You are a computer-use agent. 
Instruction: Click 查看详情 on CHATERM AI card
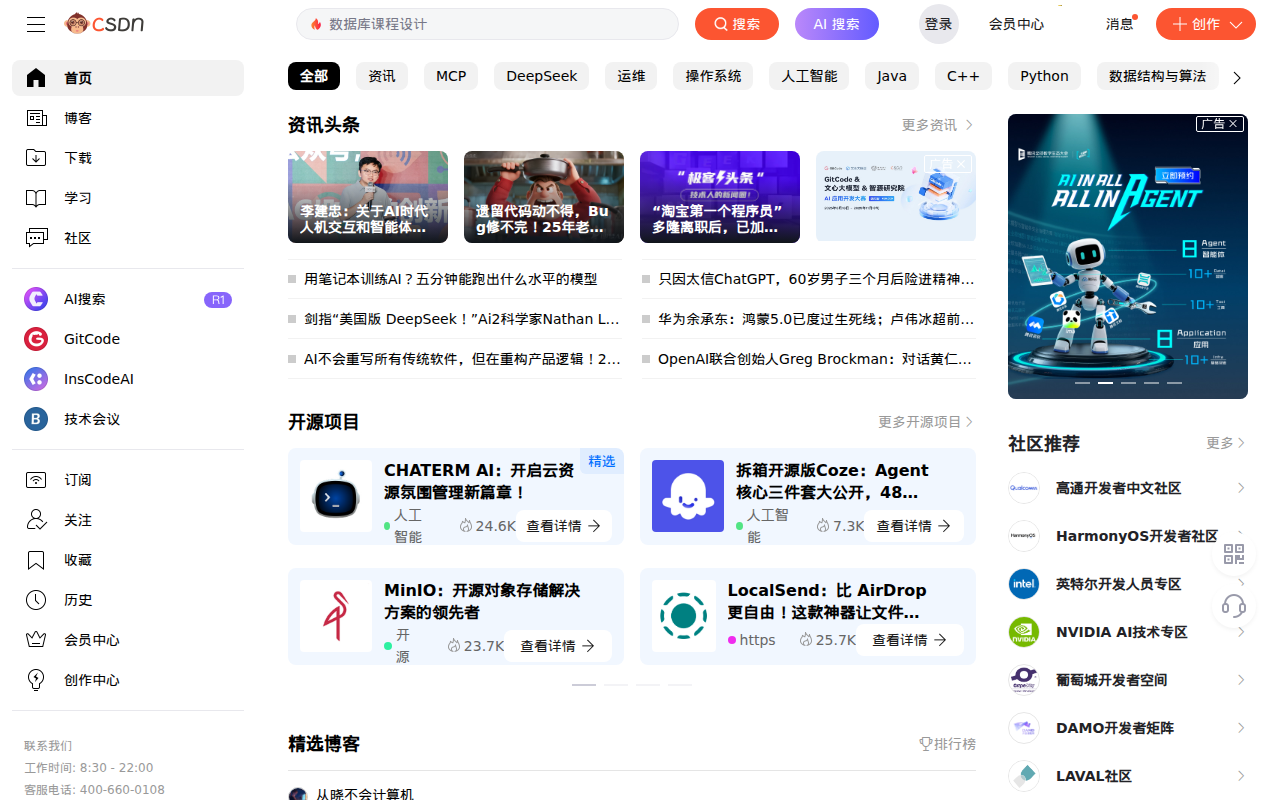564,526
